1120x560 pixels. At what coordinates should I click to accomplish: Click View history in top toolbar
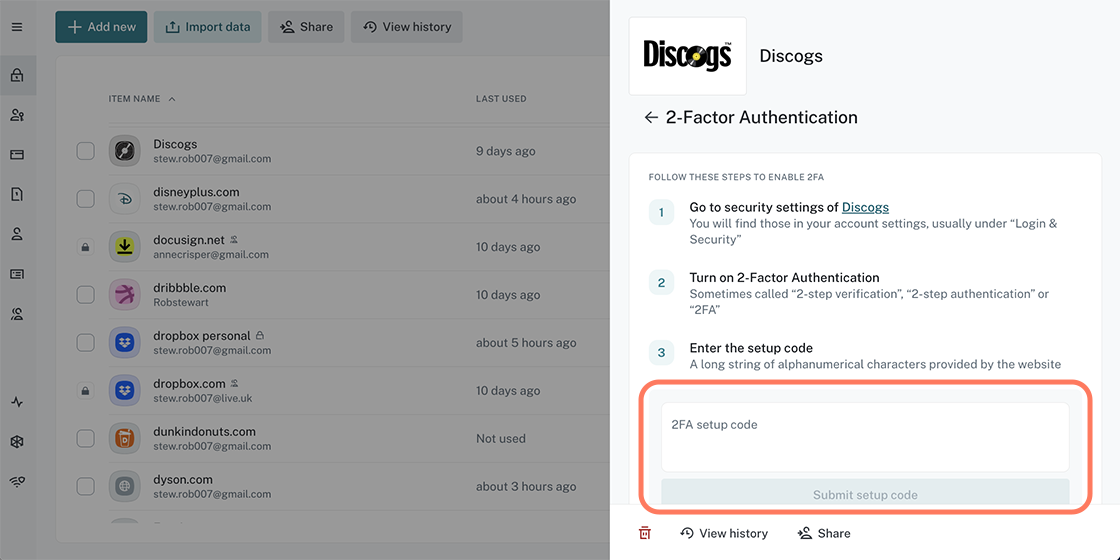tap(406, 27)
